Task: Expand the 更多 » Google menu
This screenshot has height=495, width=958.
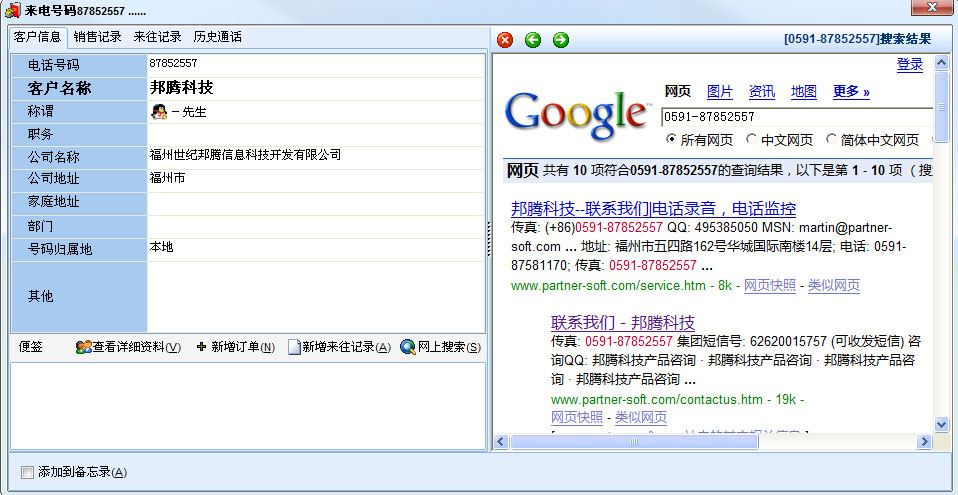Action: tap(851, 92)
